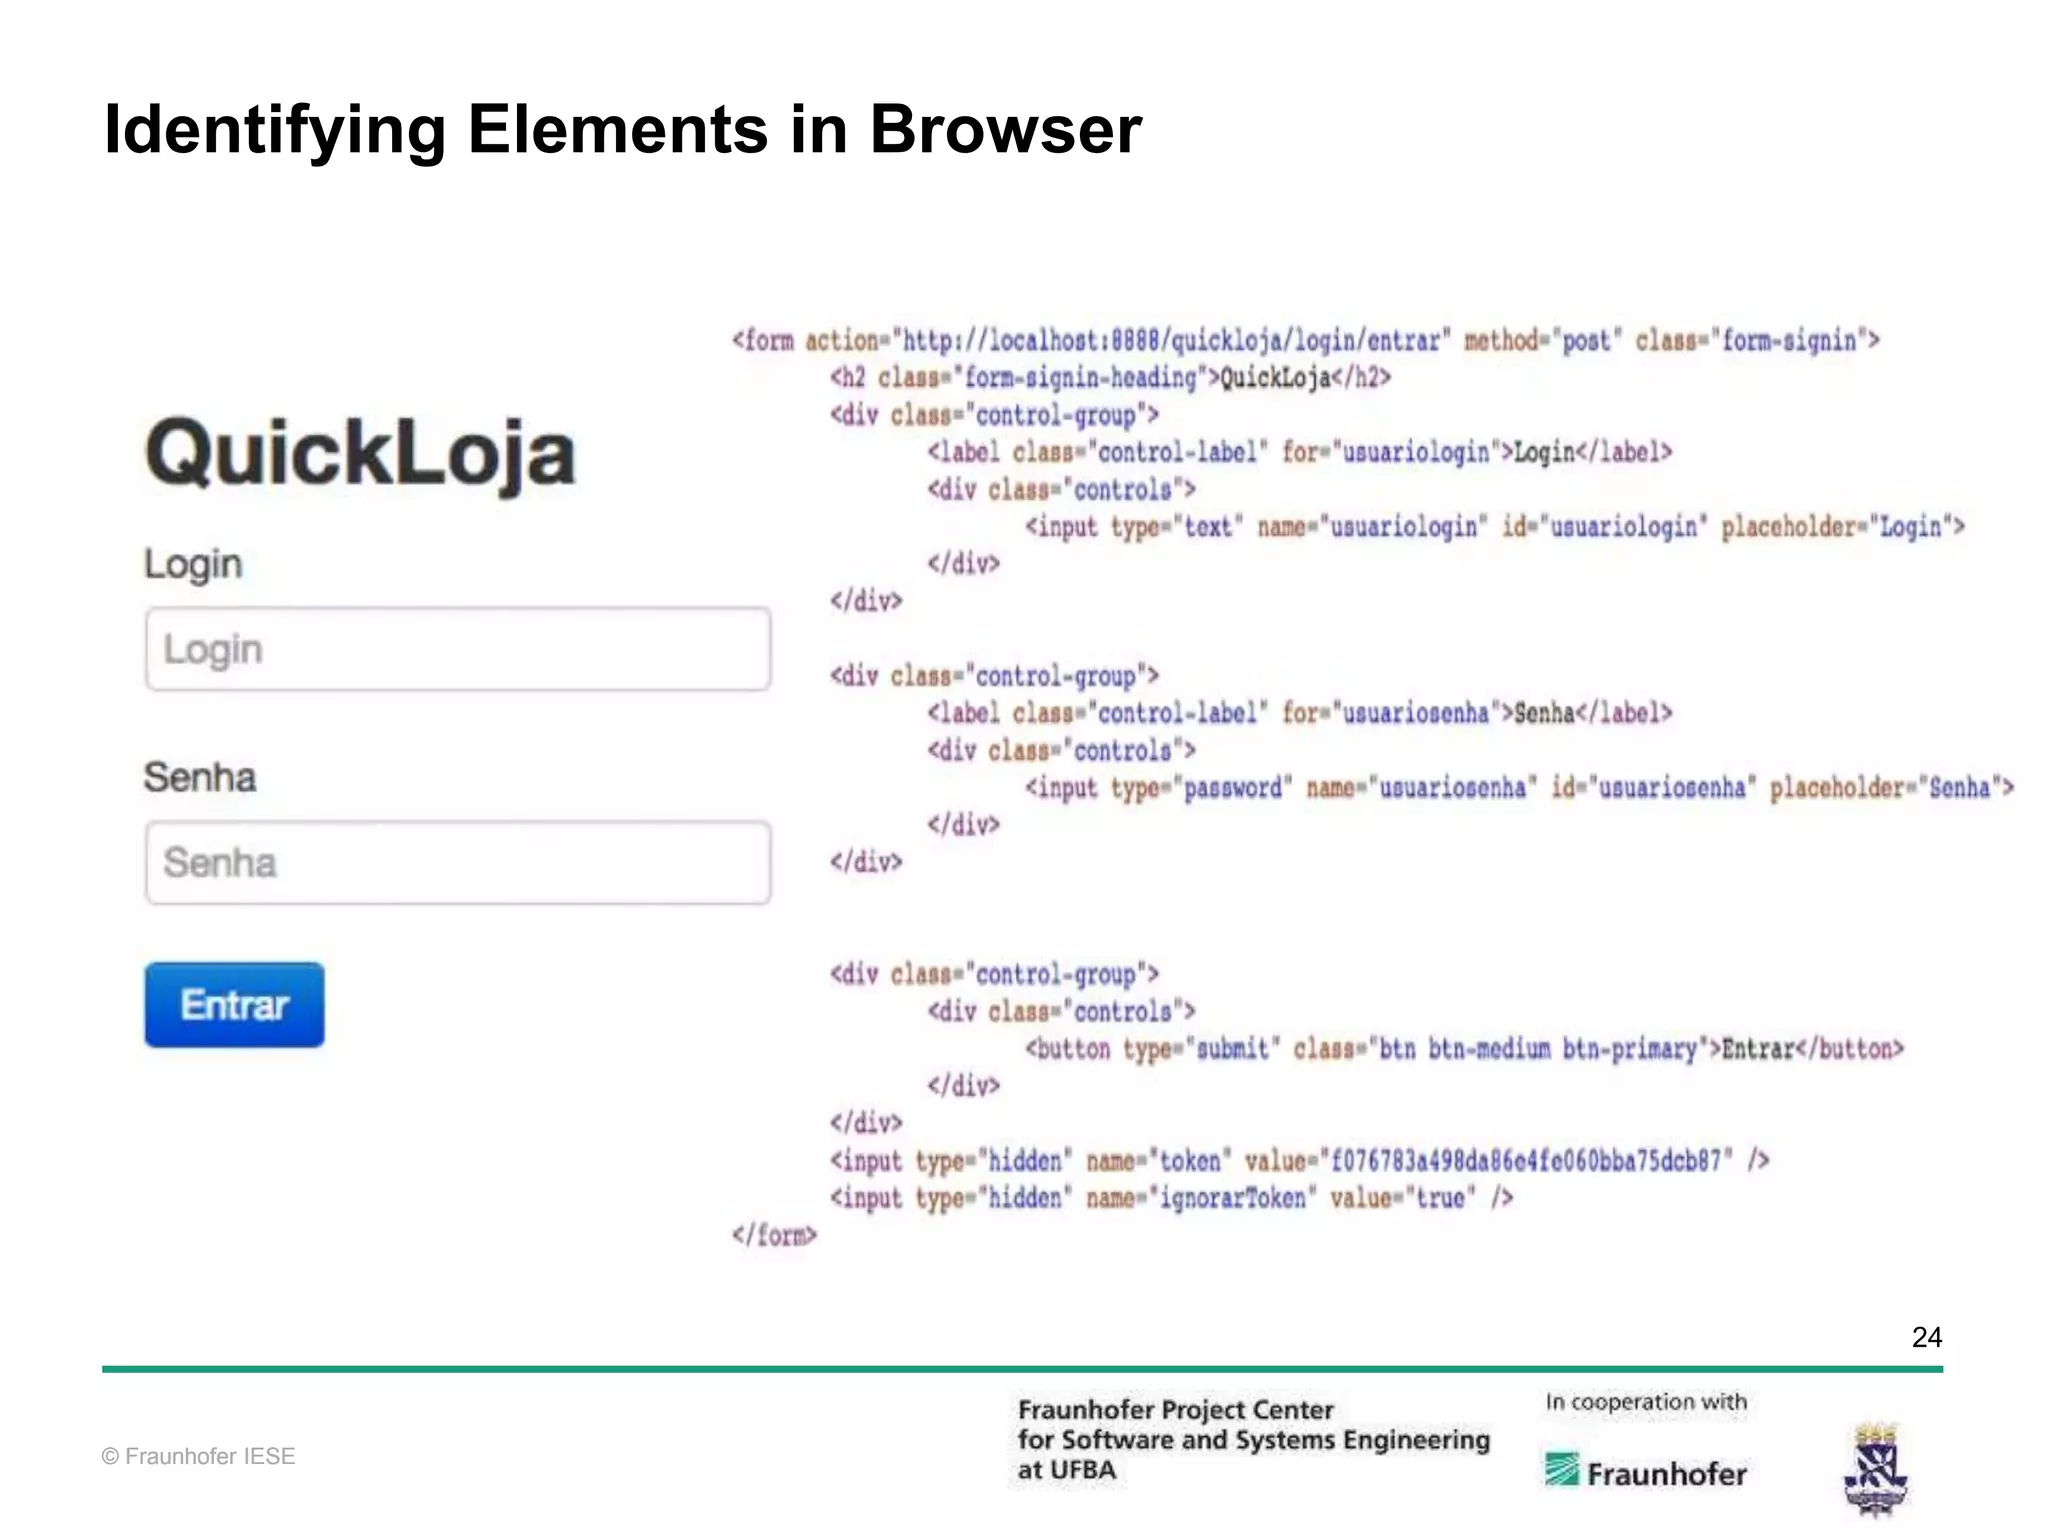Click the label for usuariologin code line
2048x1536 pixels.
pos(1300,453)
